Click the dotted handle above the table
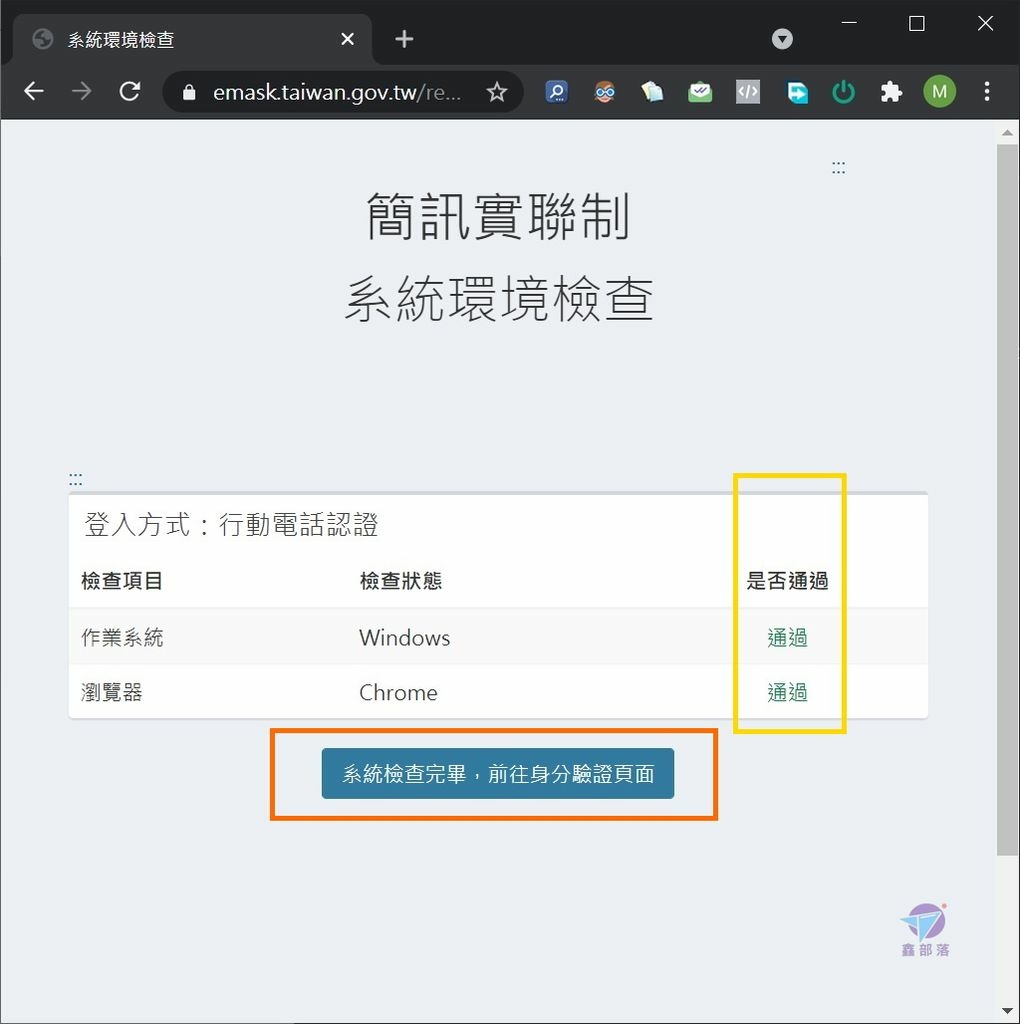 [x=76, y=479]
